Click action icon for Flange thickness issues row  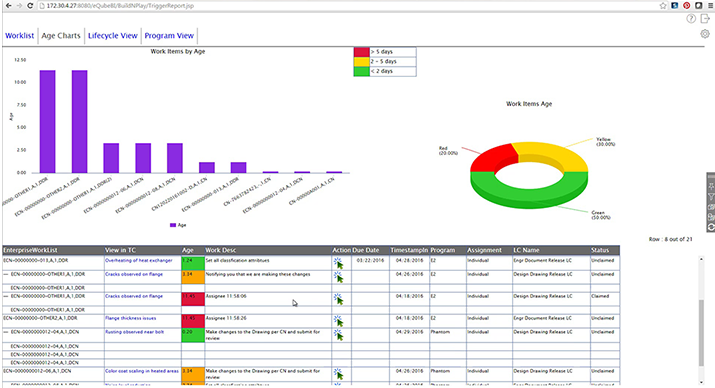coord(338,321)
